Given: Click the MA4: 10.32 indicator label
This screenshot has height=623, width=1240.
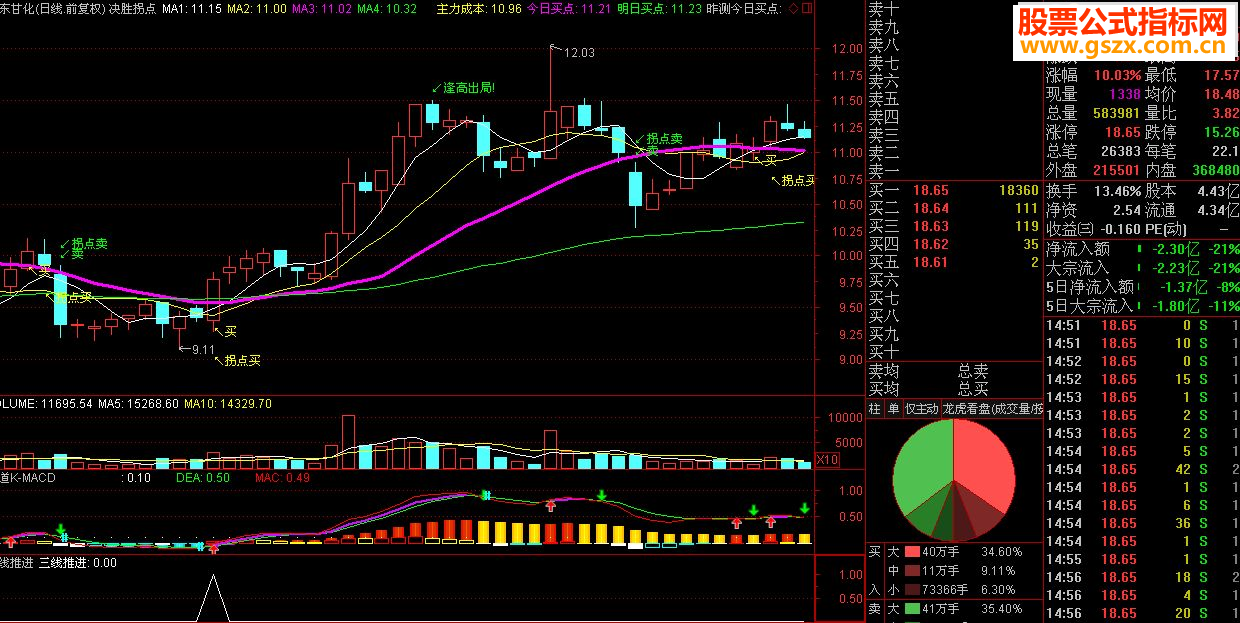Looking at the screenshot, I should point(387,9).
